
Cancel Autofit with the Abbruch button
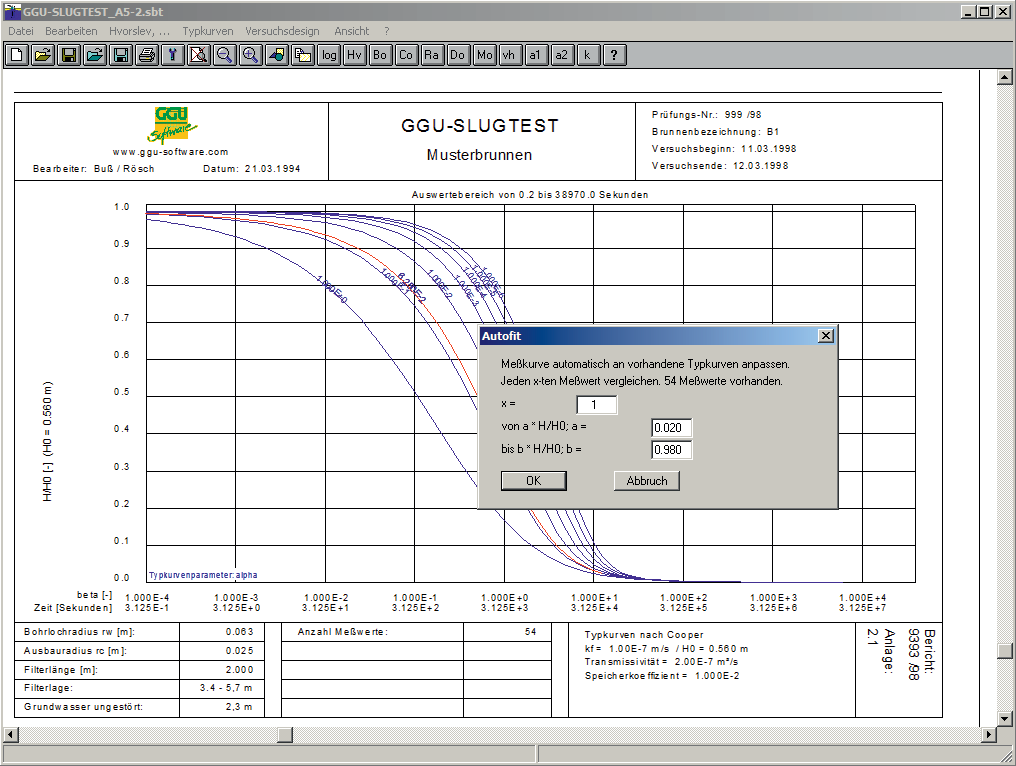[647, 481]
